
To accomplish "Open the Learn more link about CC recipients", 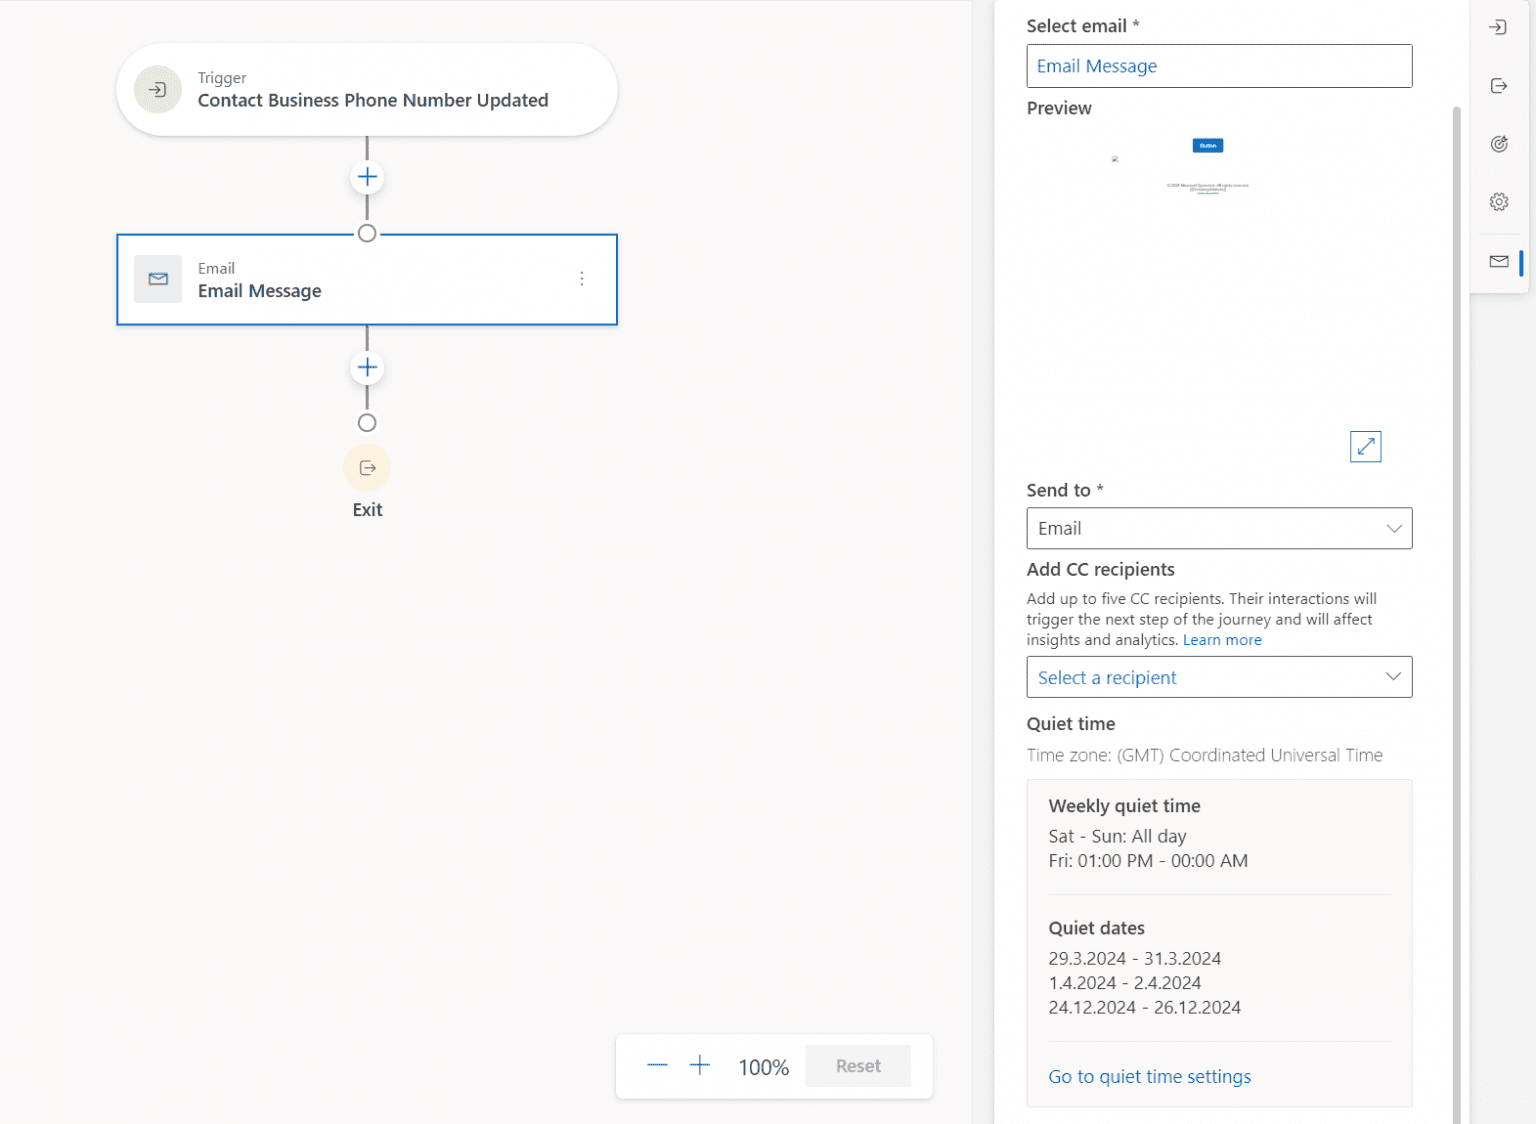I will click(x=1222, y=639).
